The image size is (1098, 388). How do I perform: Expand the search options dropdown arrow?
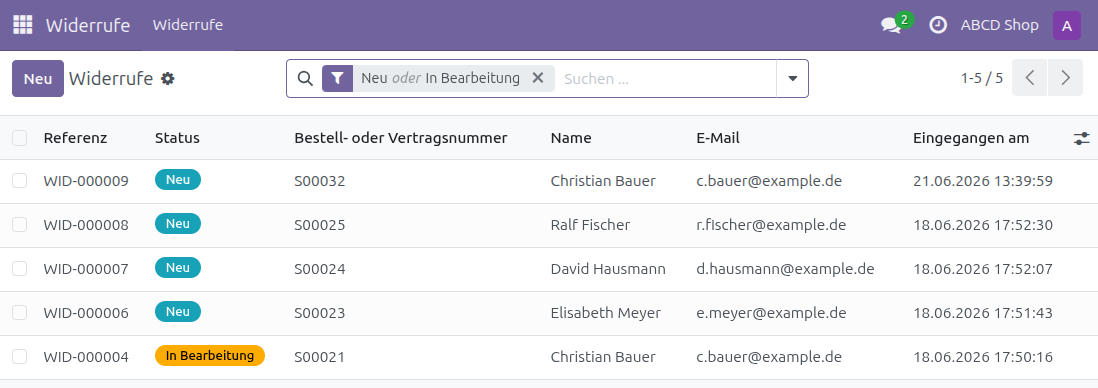793,78
